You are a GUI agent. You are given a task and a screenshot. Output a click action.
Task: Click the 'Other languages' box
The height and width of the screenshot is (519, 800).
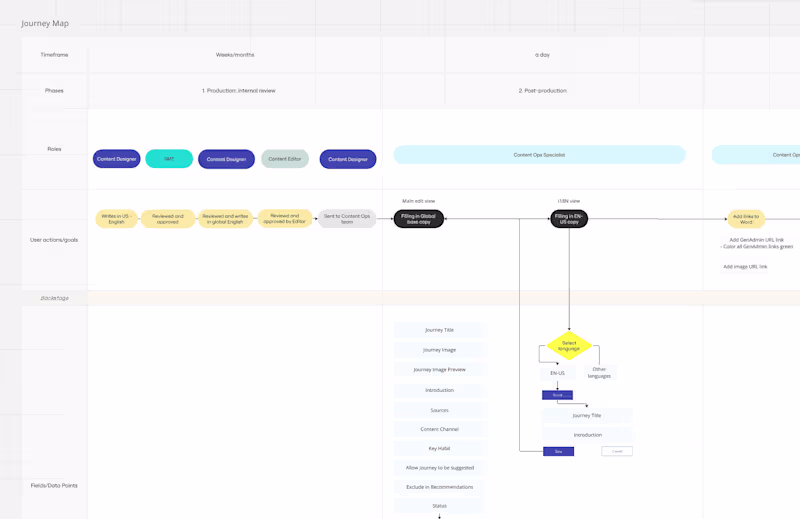[599, 373]
